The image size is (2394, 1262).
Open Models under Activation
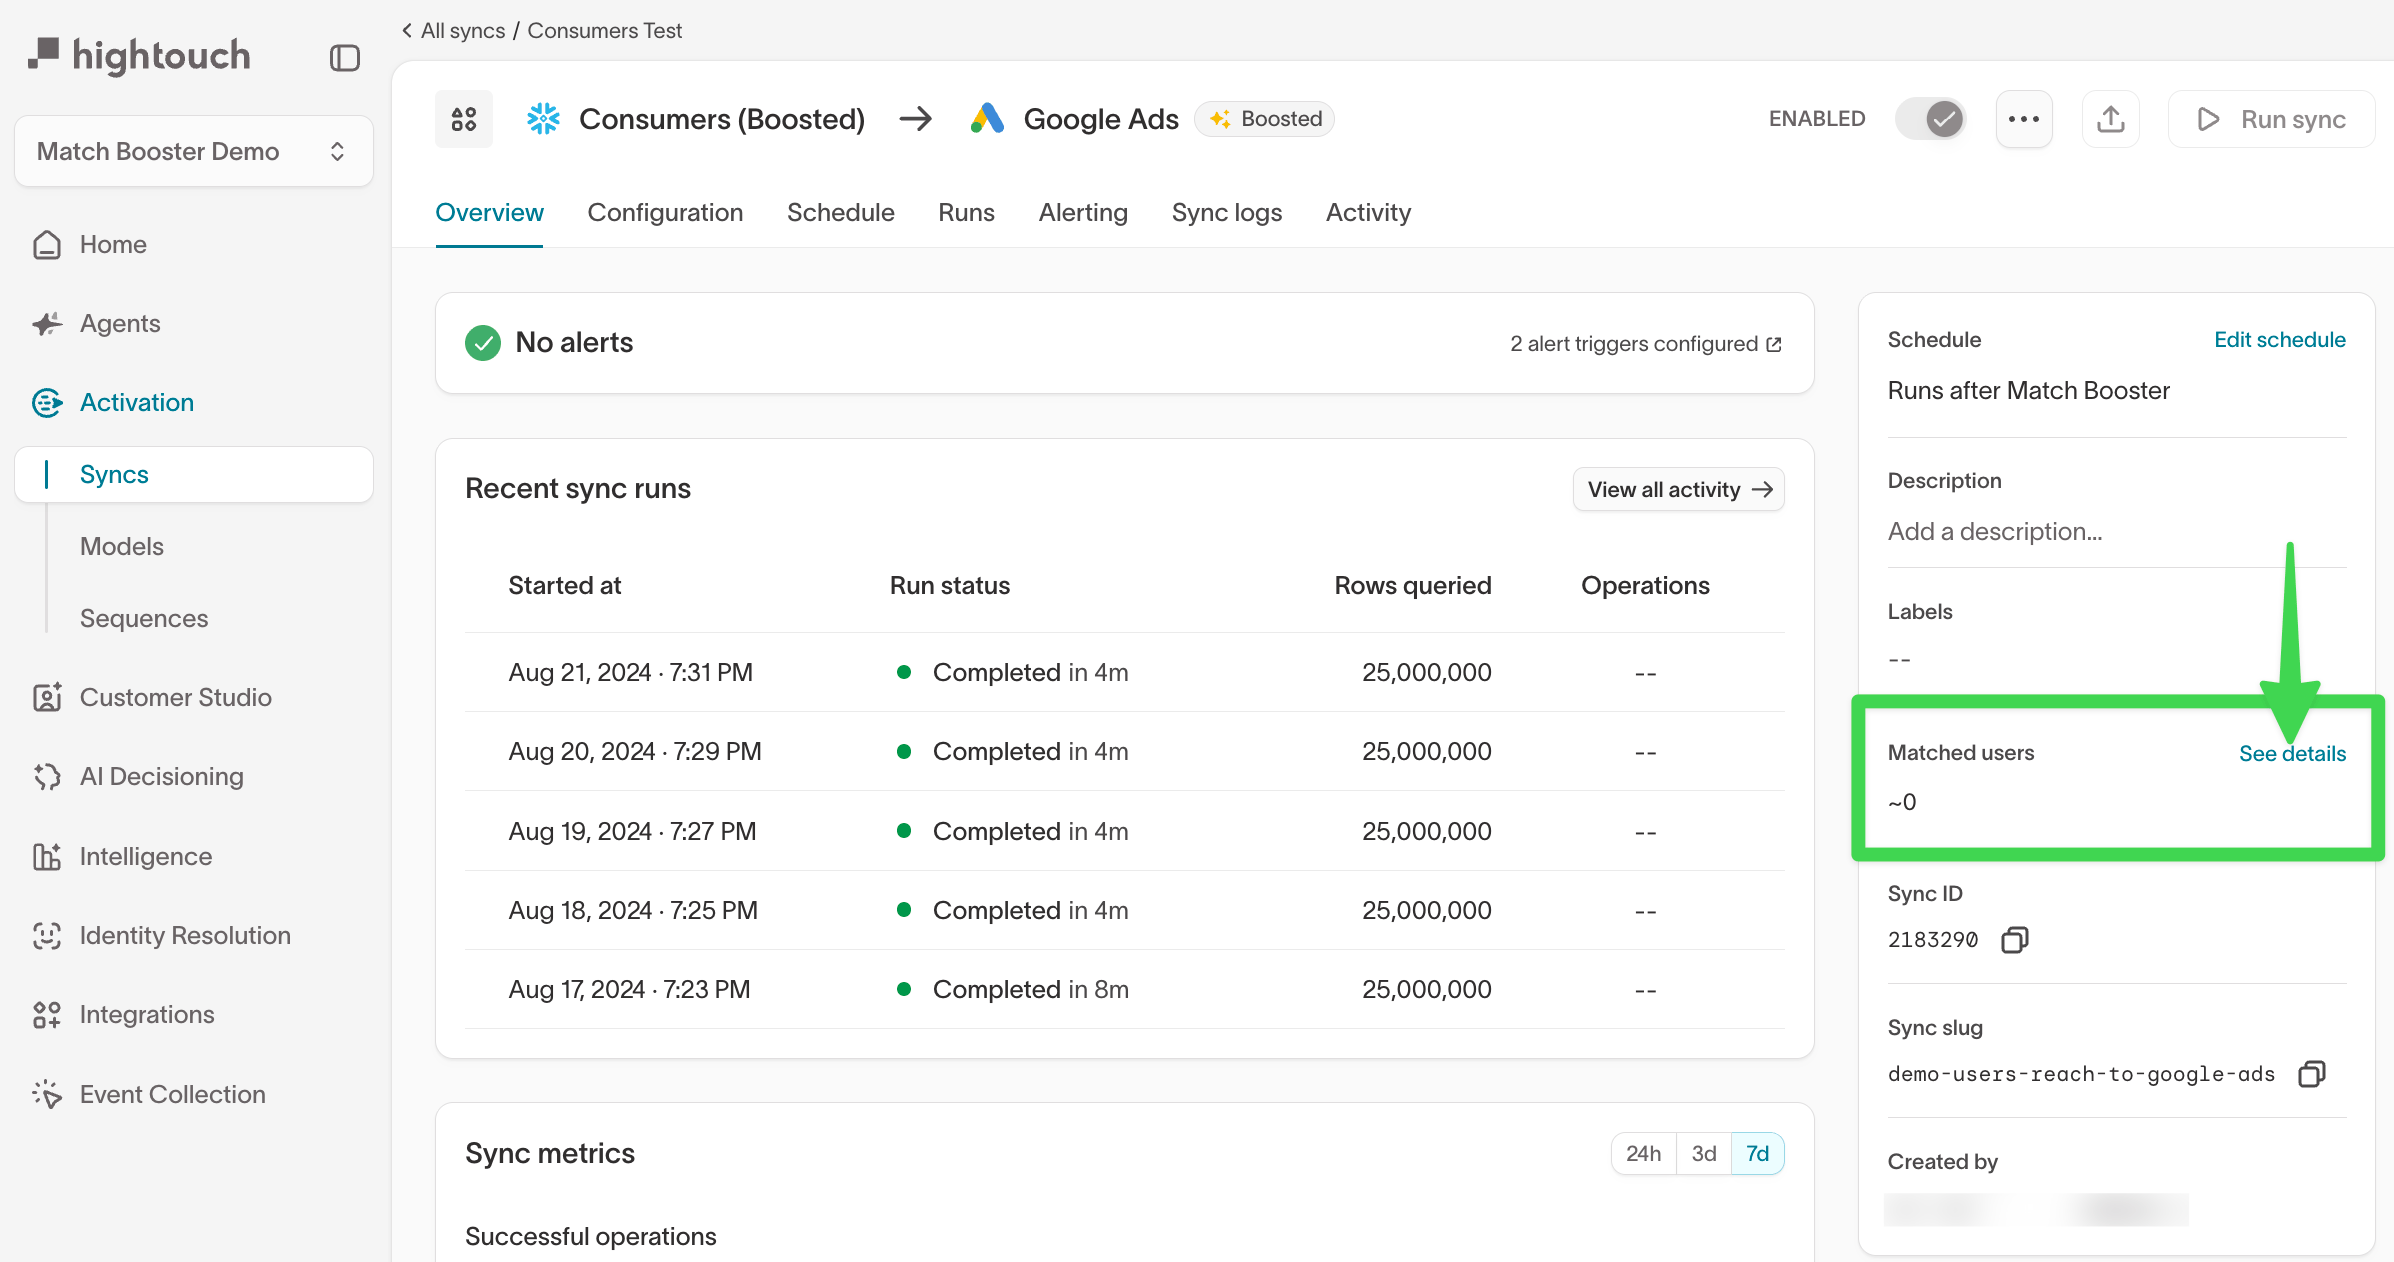coord(122,546)
